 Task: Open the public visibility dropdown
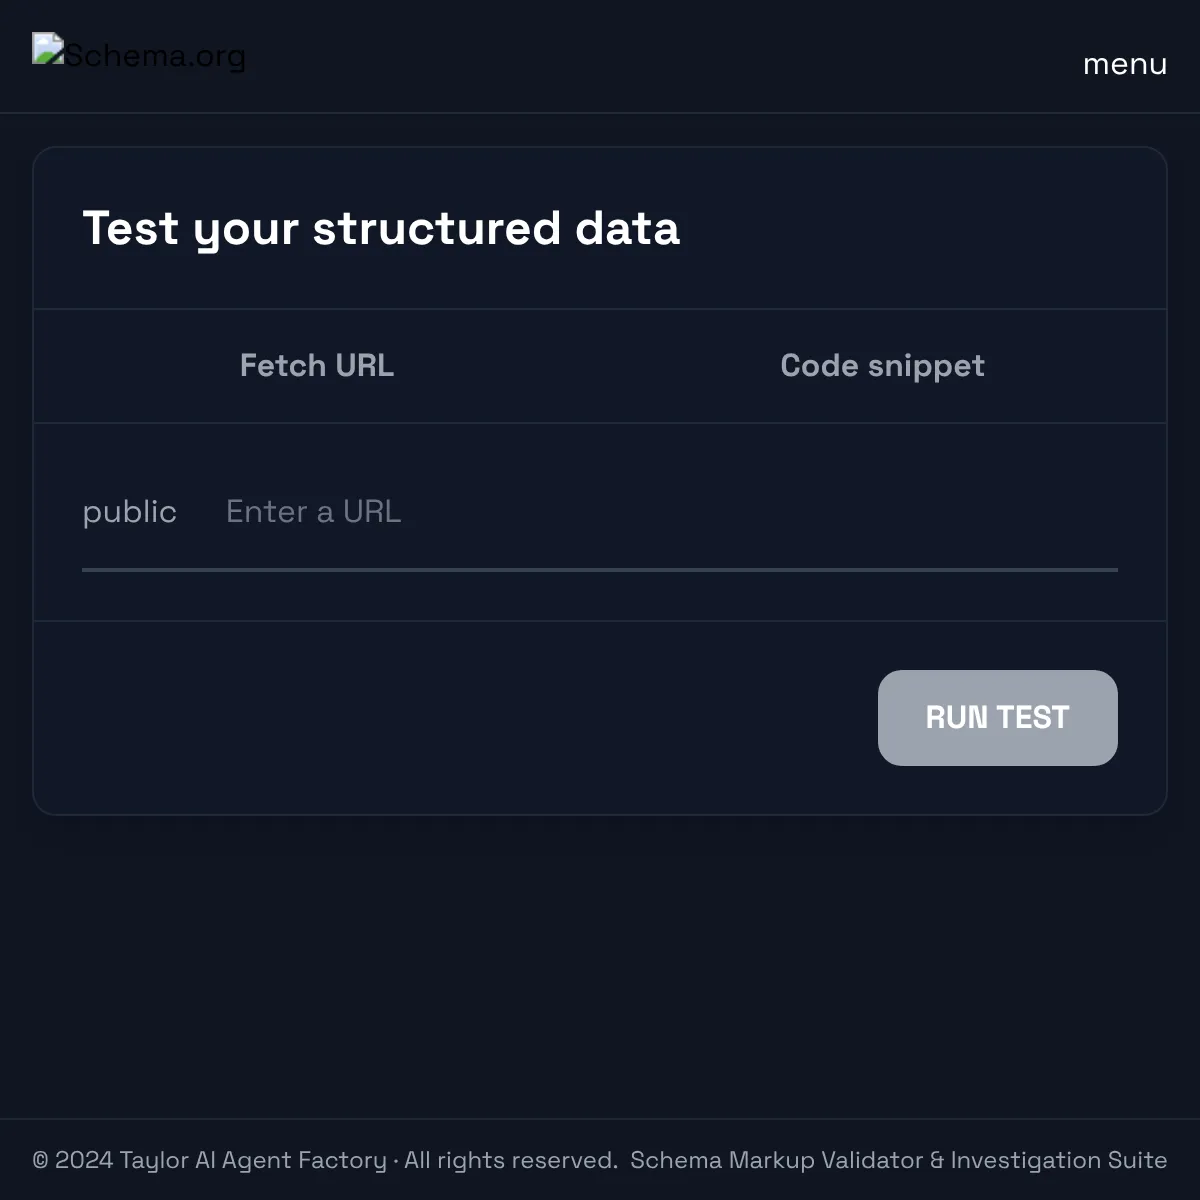[130, 512]
